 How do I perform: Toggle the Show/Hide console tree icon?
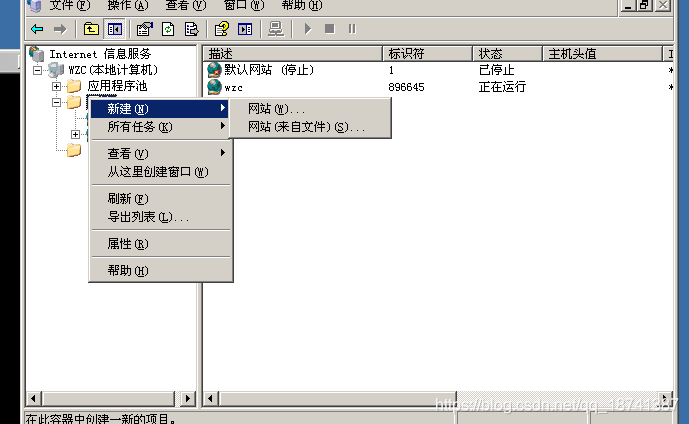point(115,29)
